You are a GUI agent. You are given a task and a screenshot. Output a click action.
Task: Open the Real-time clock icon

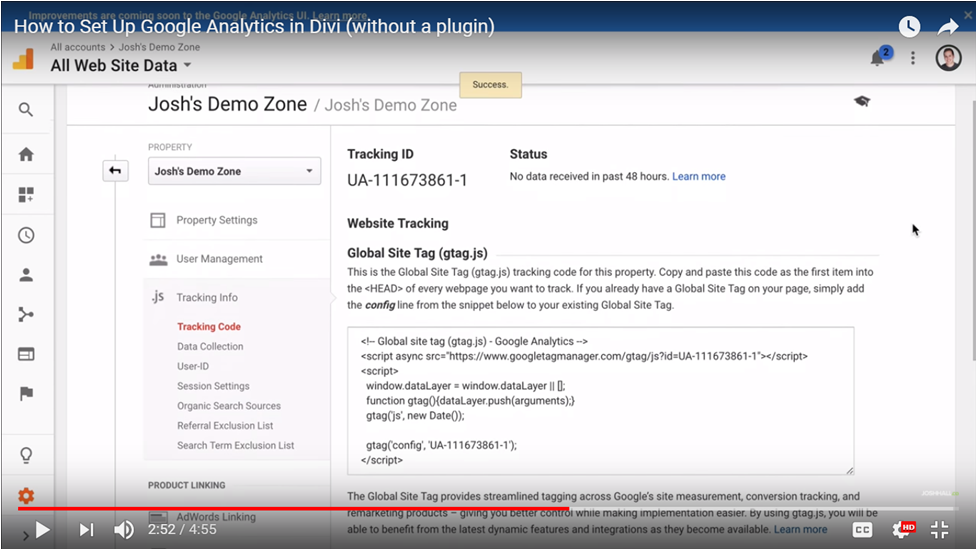click(x=26, y=236)
